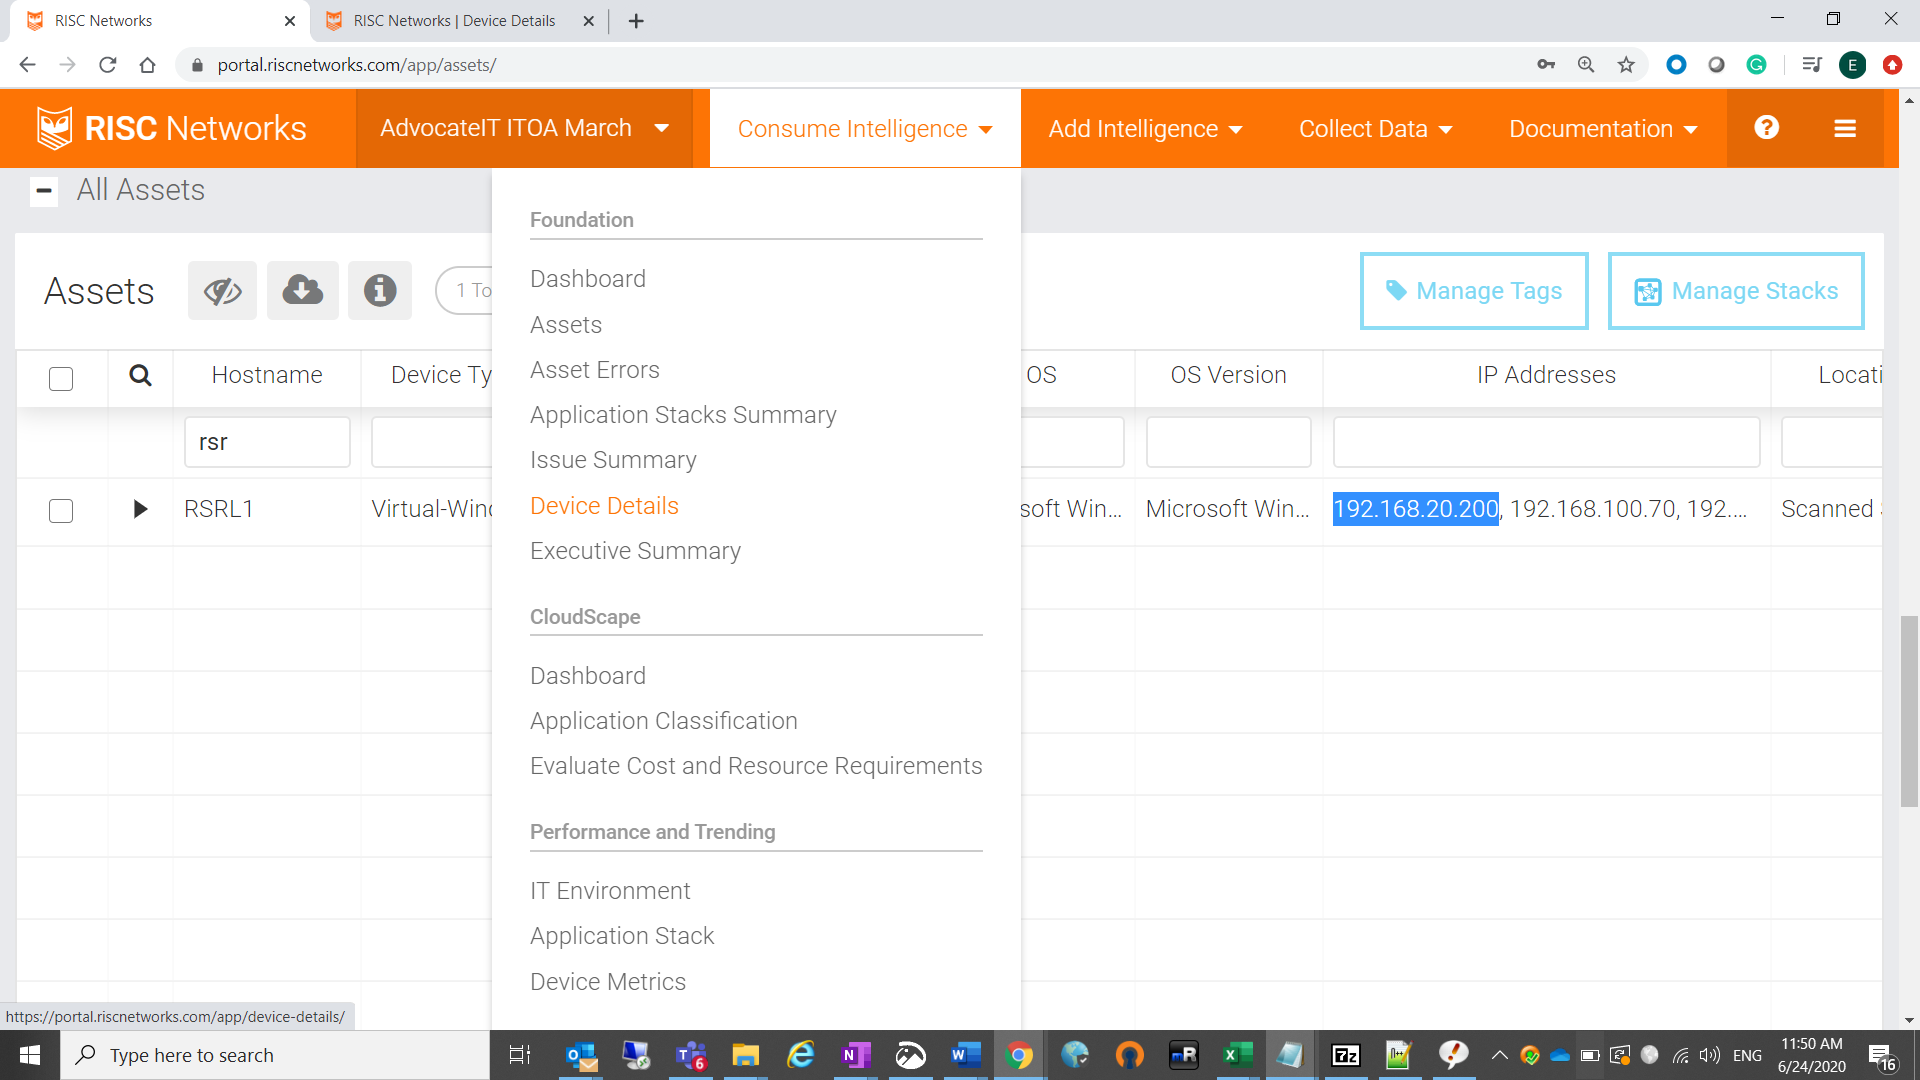This screenshot has height=1080, width=1920.
Task: Switch to the Device Details browser tab
Action: (x=455, y=21)
